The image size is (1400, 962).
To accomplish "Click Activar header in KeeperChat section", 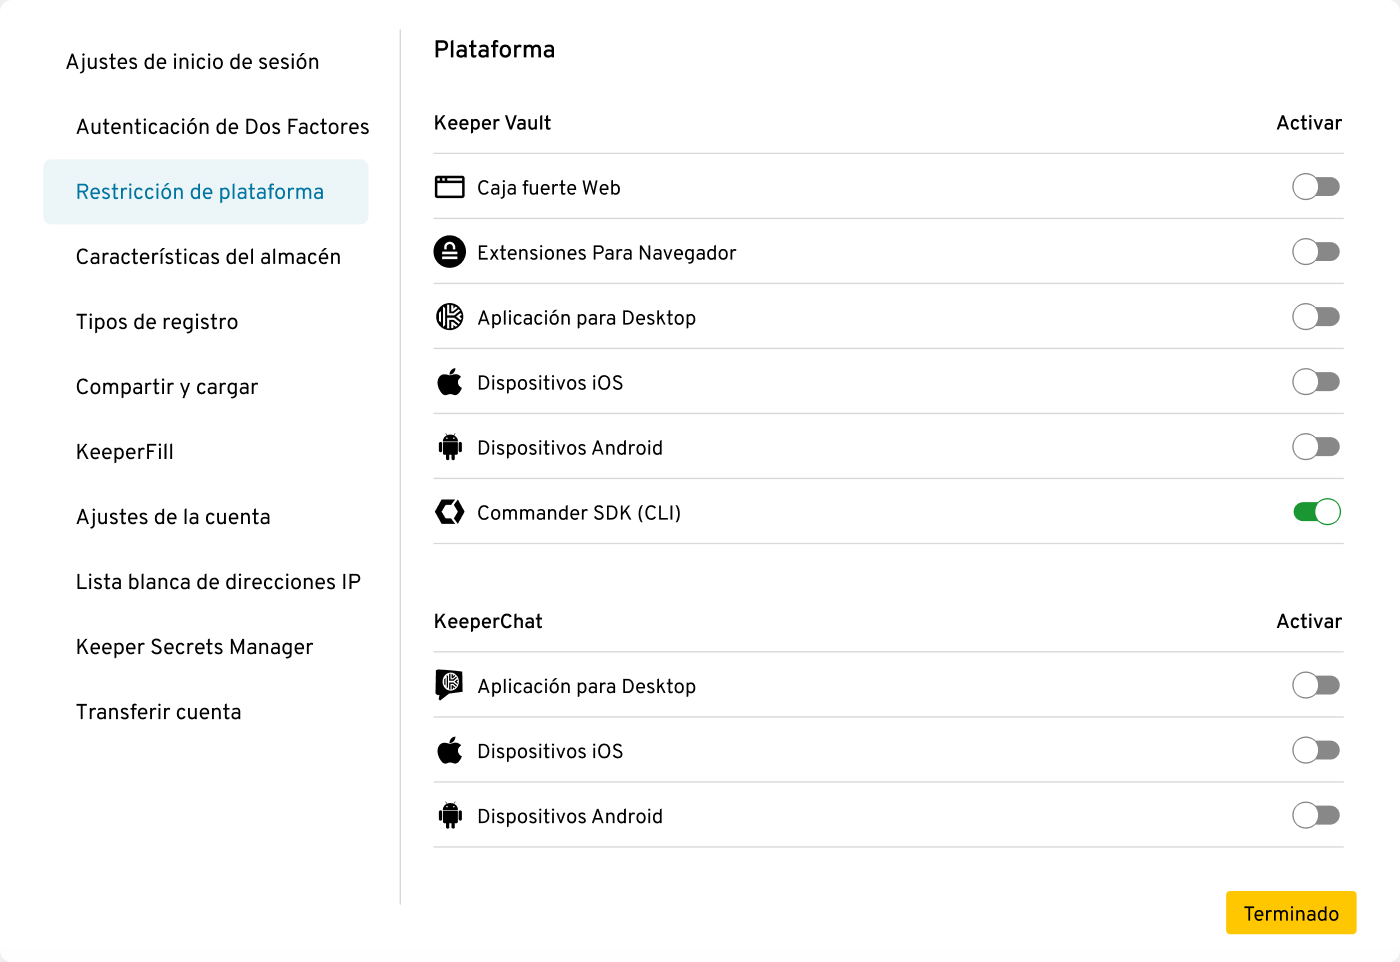I will pyautogui.click(x=1309, y=621).
